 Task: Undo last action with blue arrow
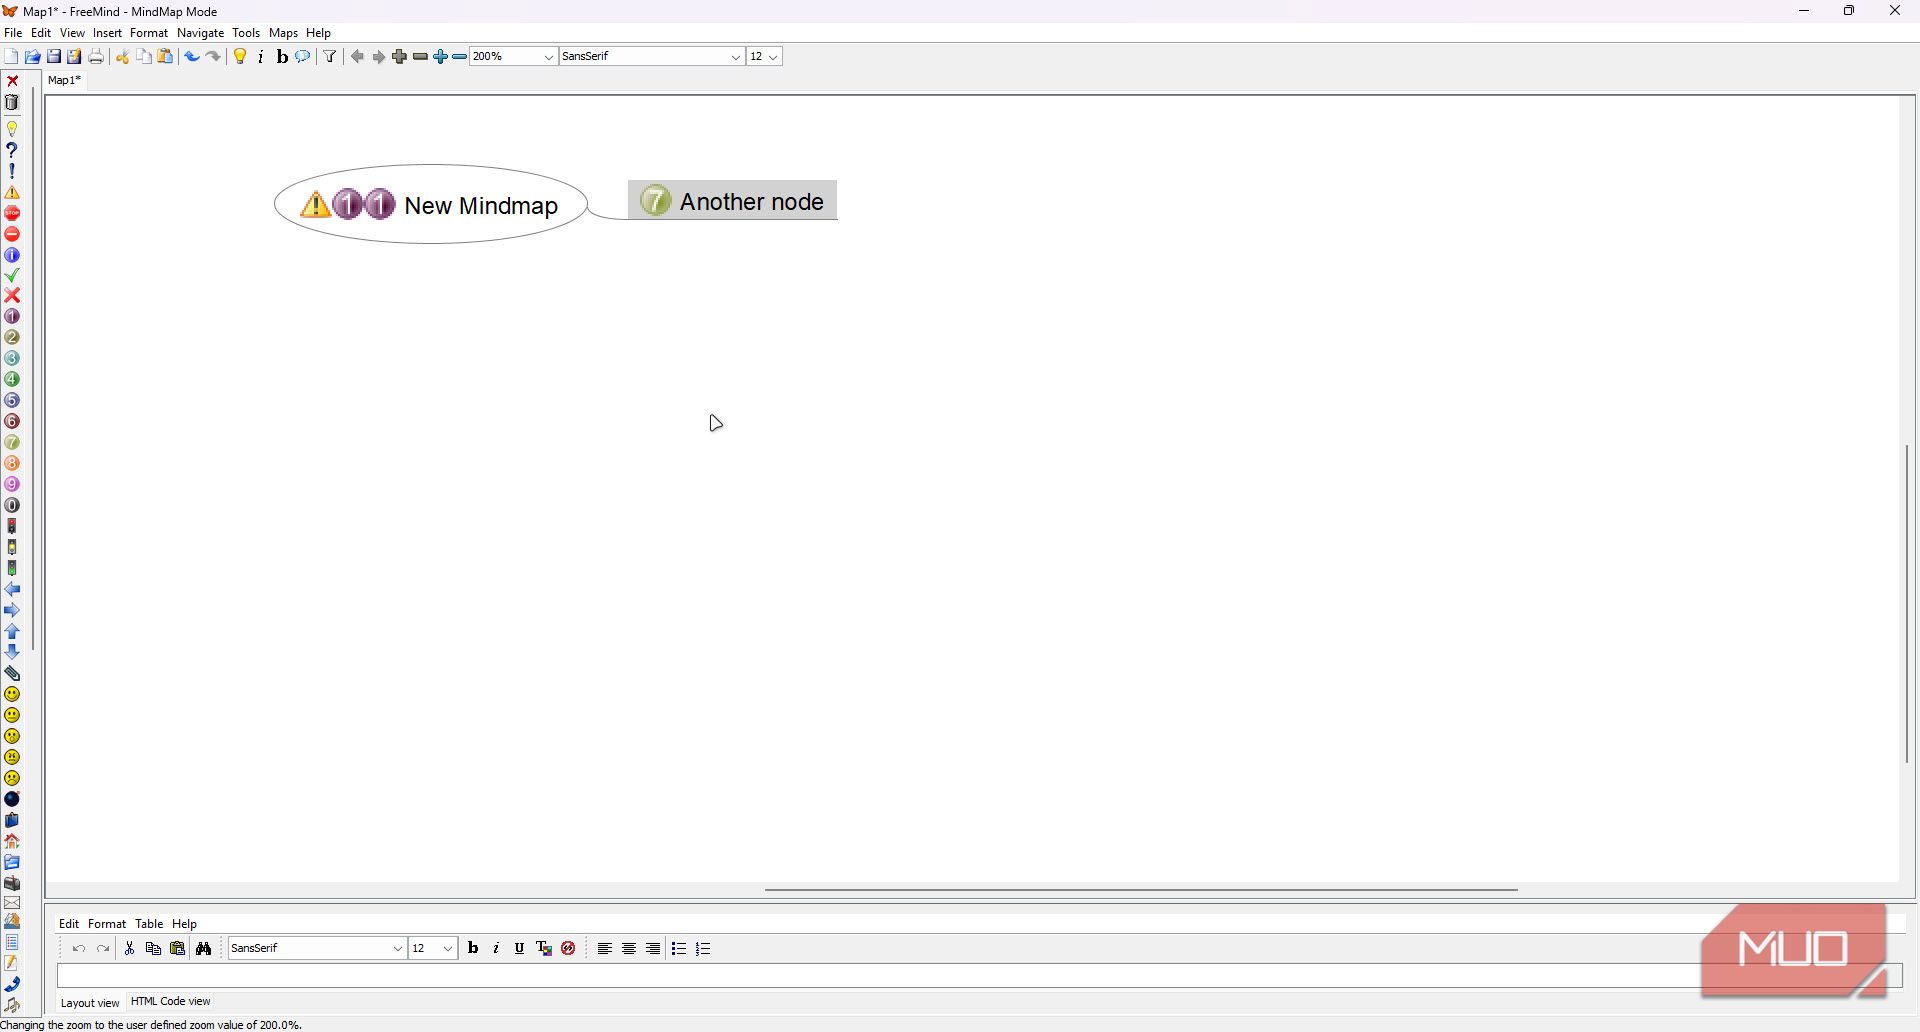pyautogui.click(x=192, y=57)
